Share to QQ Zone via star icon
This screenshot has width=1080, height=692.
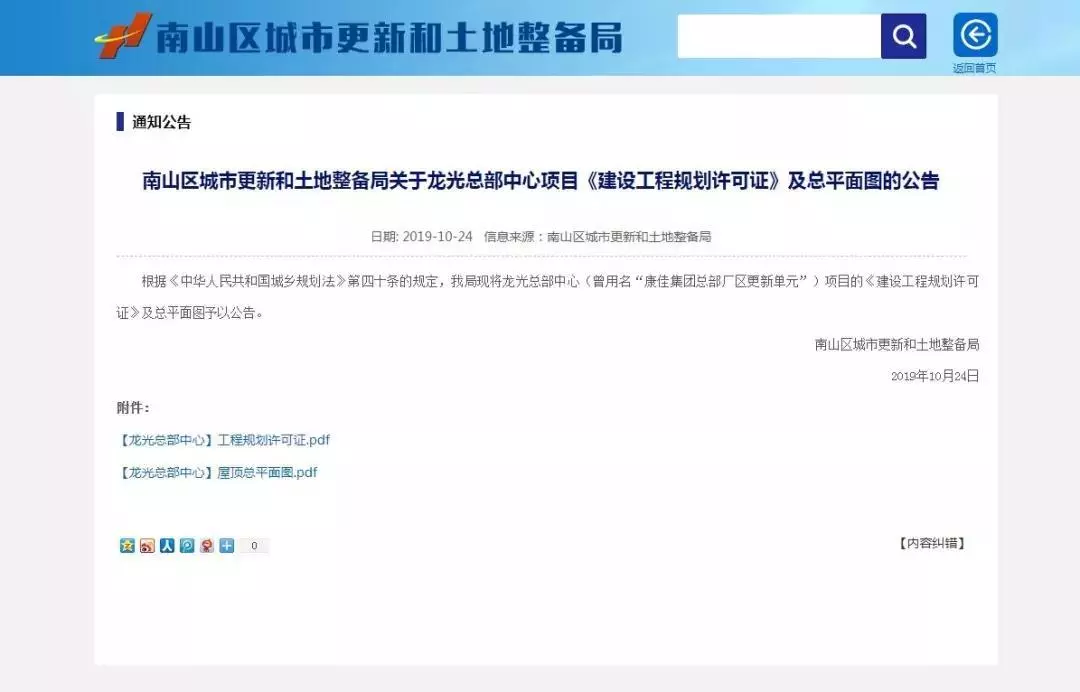[127, 546]
